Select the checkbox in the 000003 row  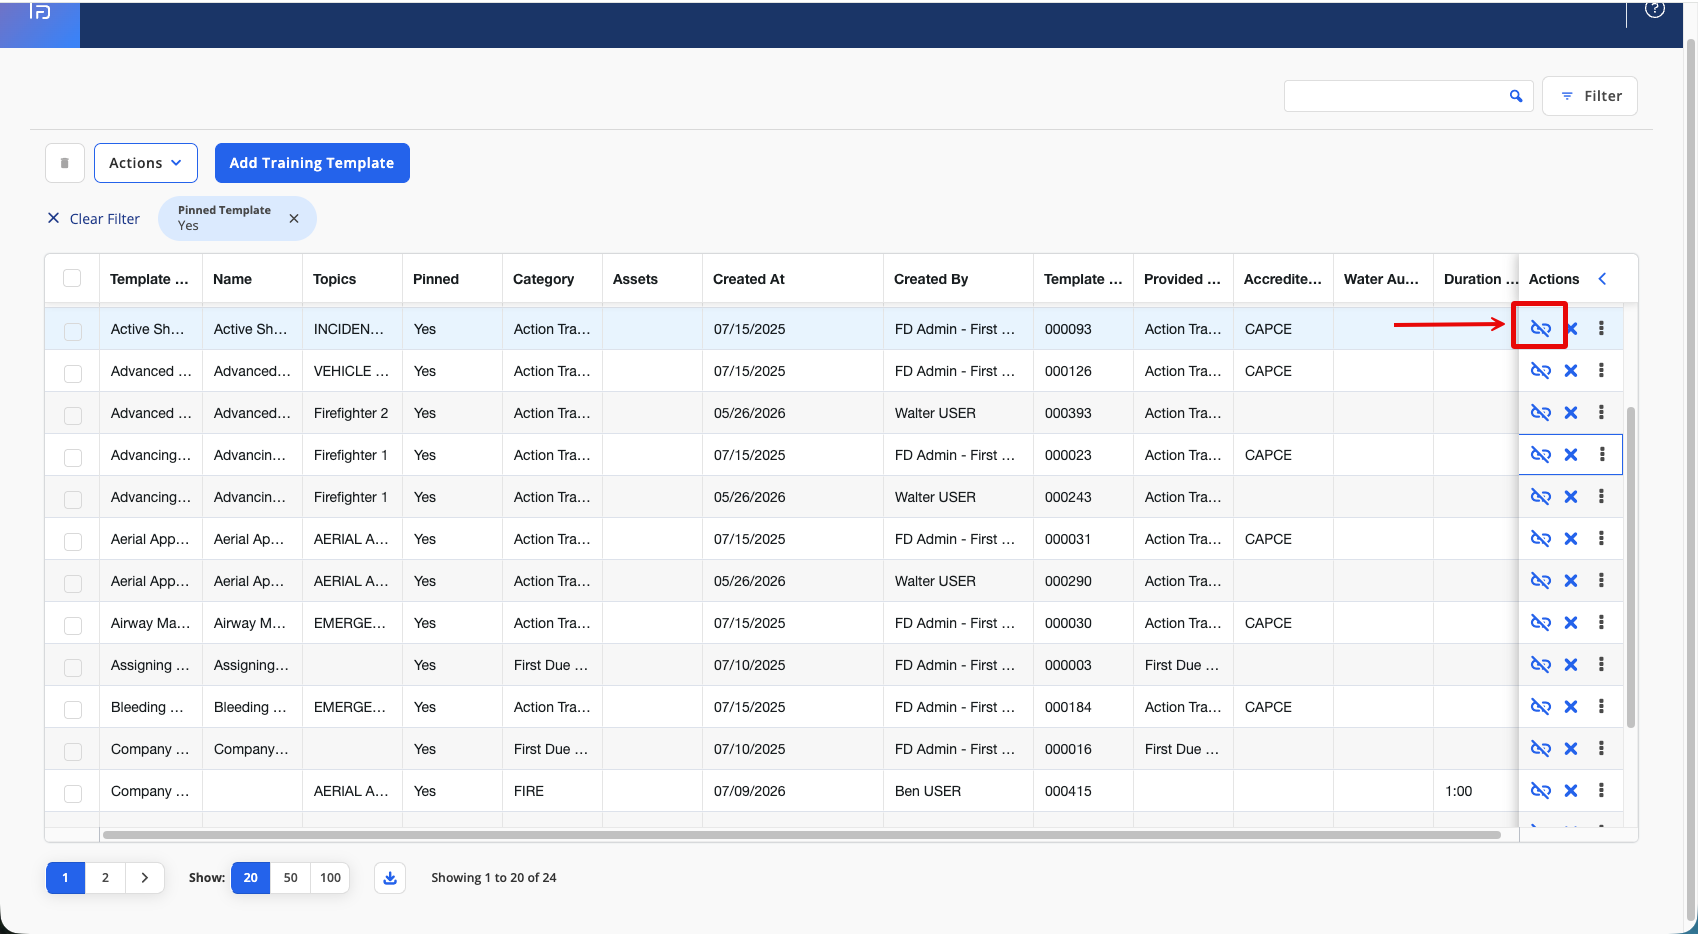[73, 666]
